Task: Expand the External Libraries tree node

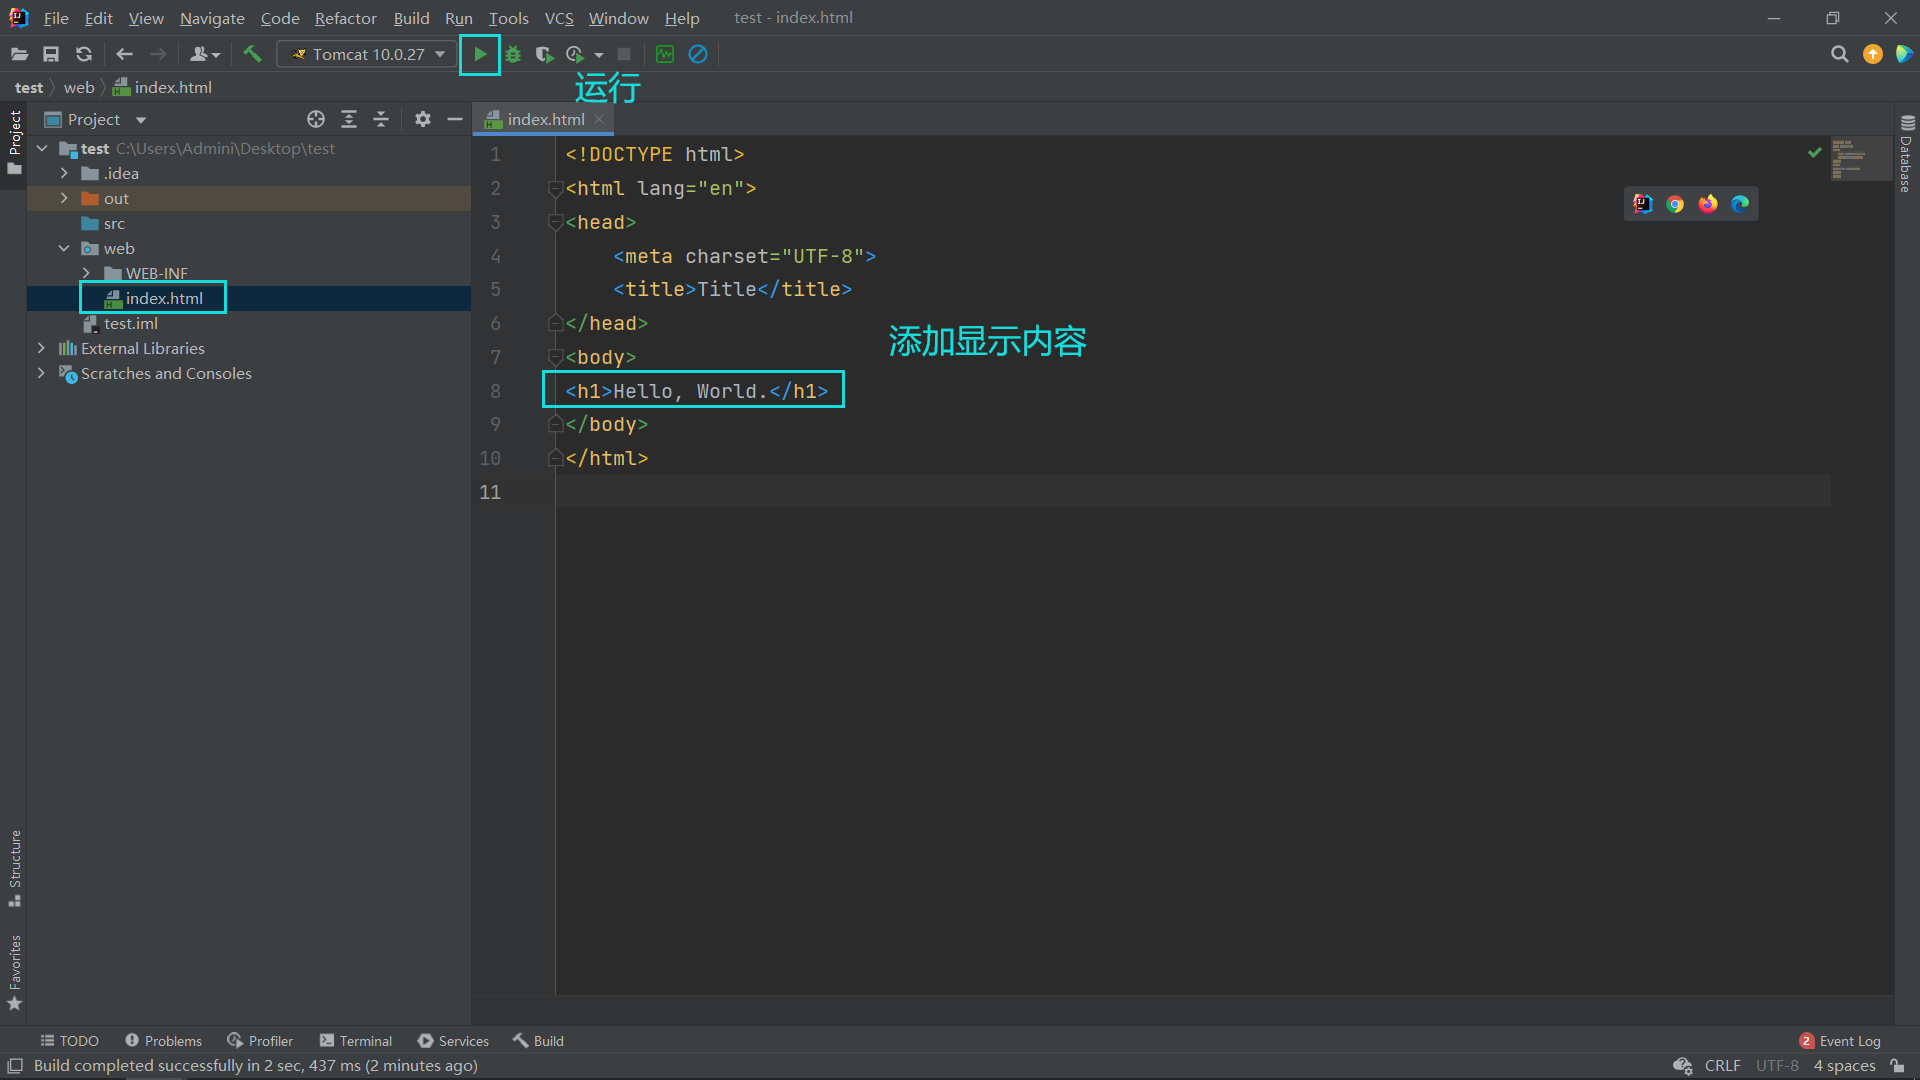Action: [42, 348]
